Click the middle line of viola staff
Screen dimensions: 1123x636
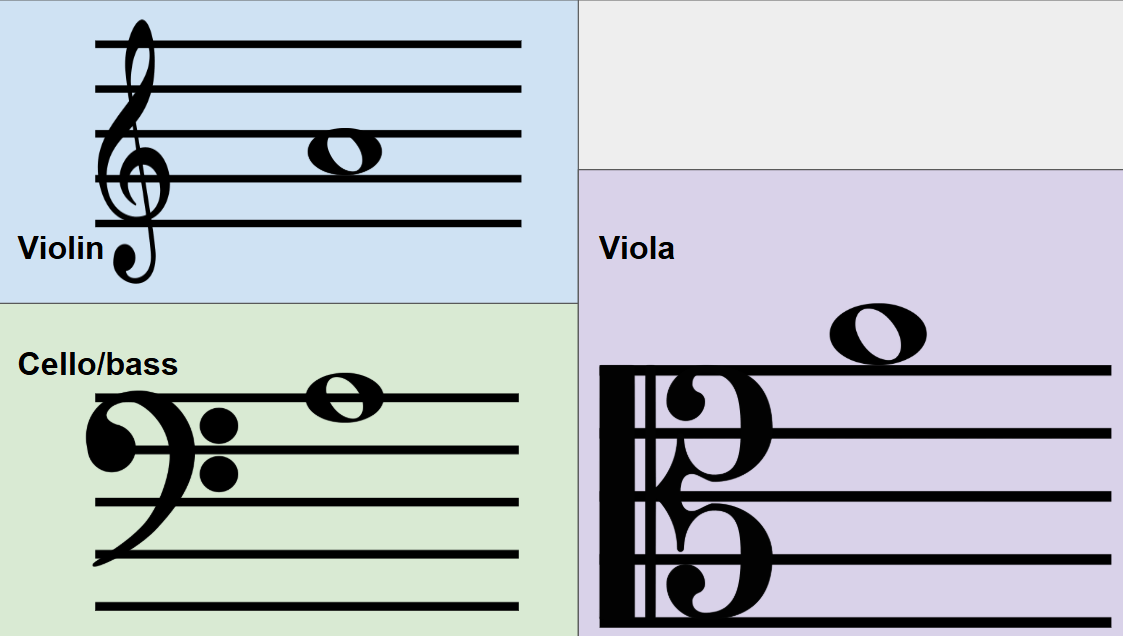tap(855, 496)
